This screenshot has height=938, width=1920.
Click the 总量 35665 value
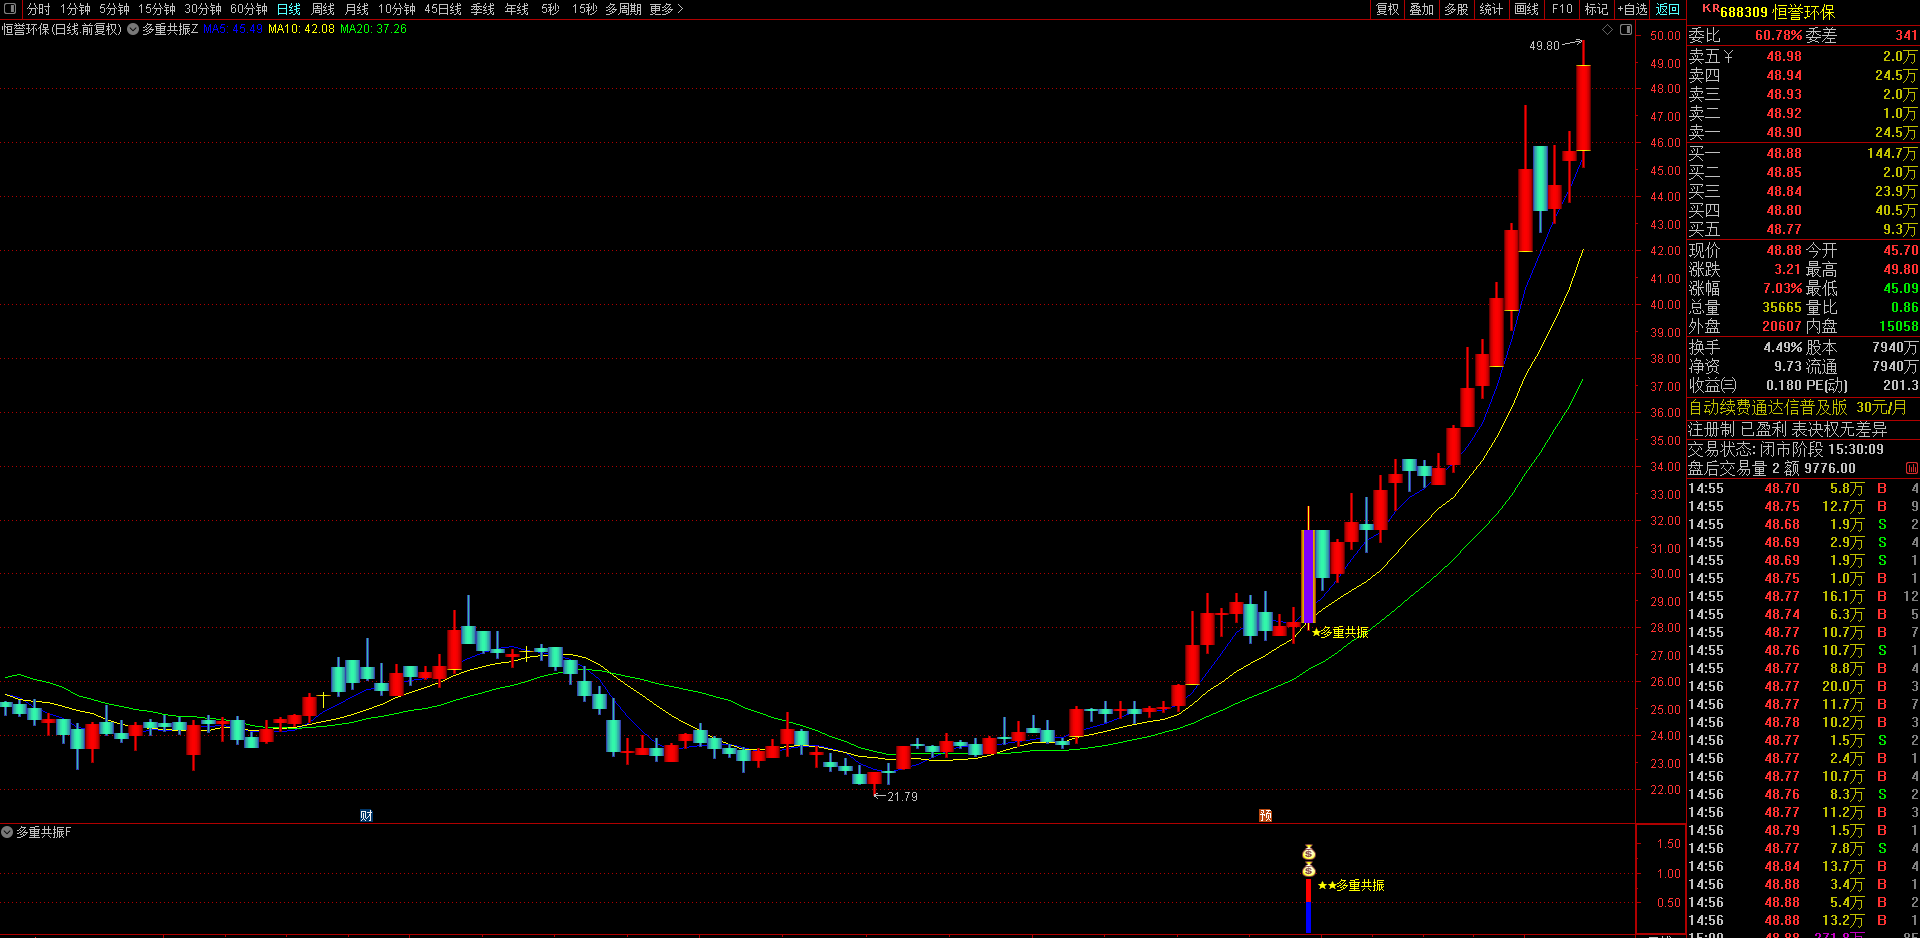(x=1781, y=307)
